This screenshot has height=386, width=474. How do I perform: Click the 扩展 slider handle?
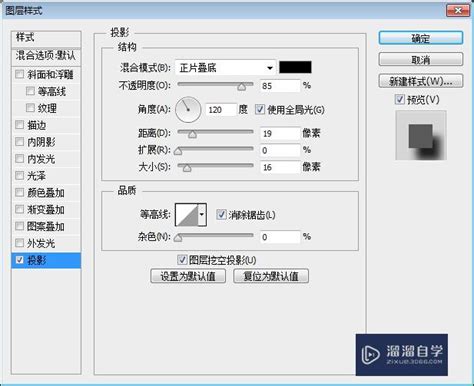178,151
